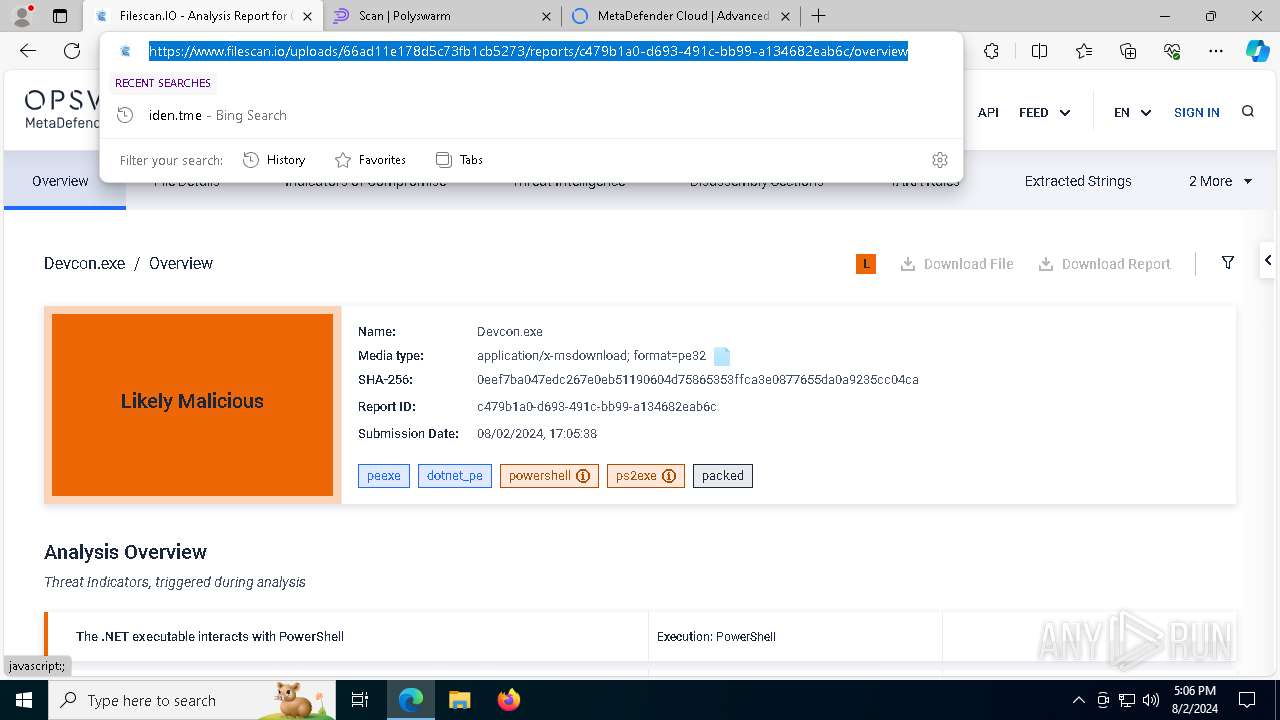Click the taskbar clock and date
The width and height of the screenshot is (1280, 720).
[x=1194, y=700]
